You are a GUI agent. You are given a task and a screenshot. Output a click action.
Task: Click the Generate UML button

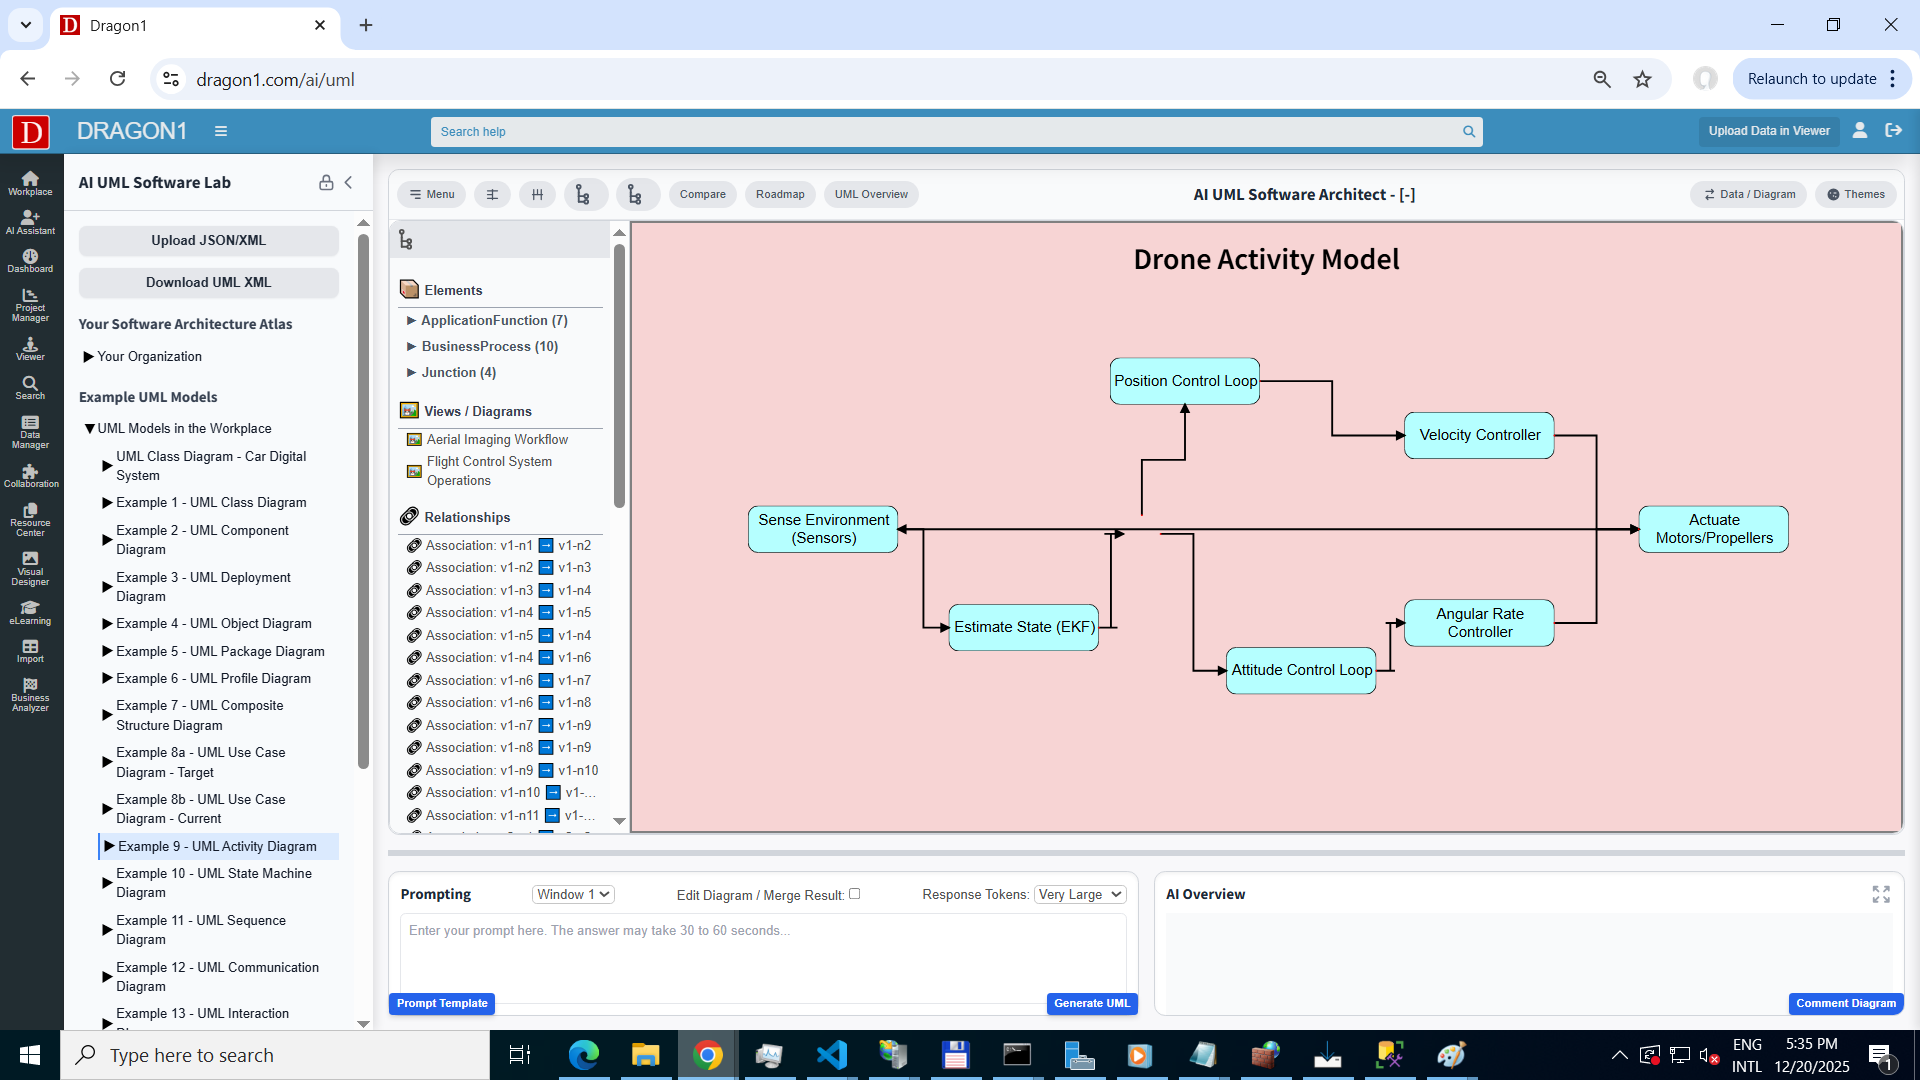click(x=1091, y=1003)
